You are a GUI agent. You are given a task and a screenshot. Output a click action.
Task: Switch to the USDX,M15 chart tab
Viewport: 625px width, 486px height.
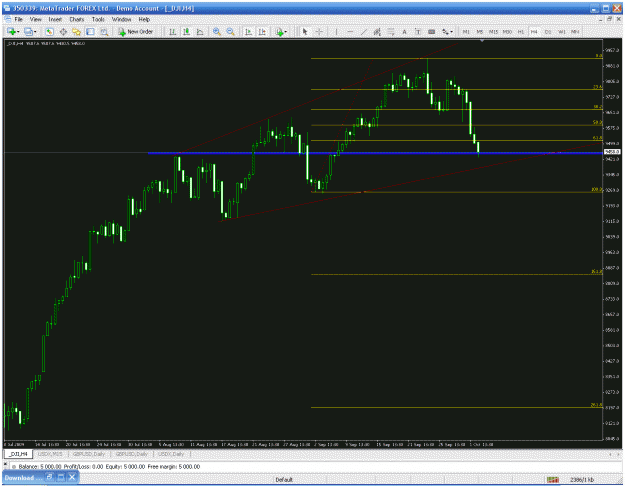50,454
